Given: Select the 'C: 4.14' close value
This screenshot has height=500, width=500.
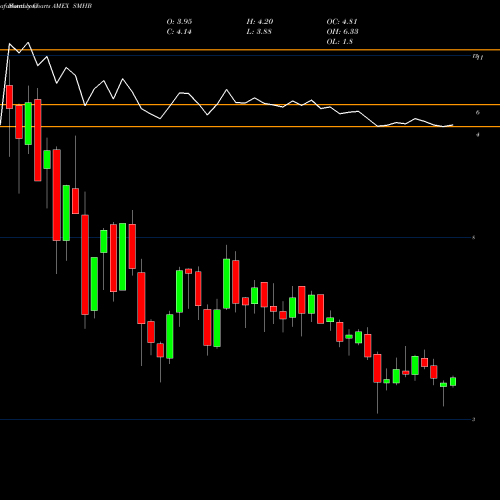Looking at the screenshot, I should click(x=179, y=32).
